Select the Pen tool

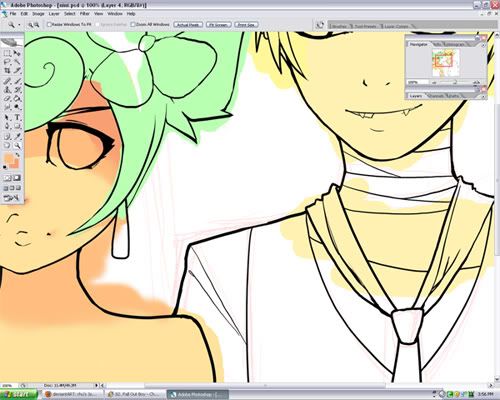point(7,126)
